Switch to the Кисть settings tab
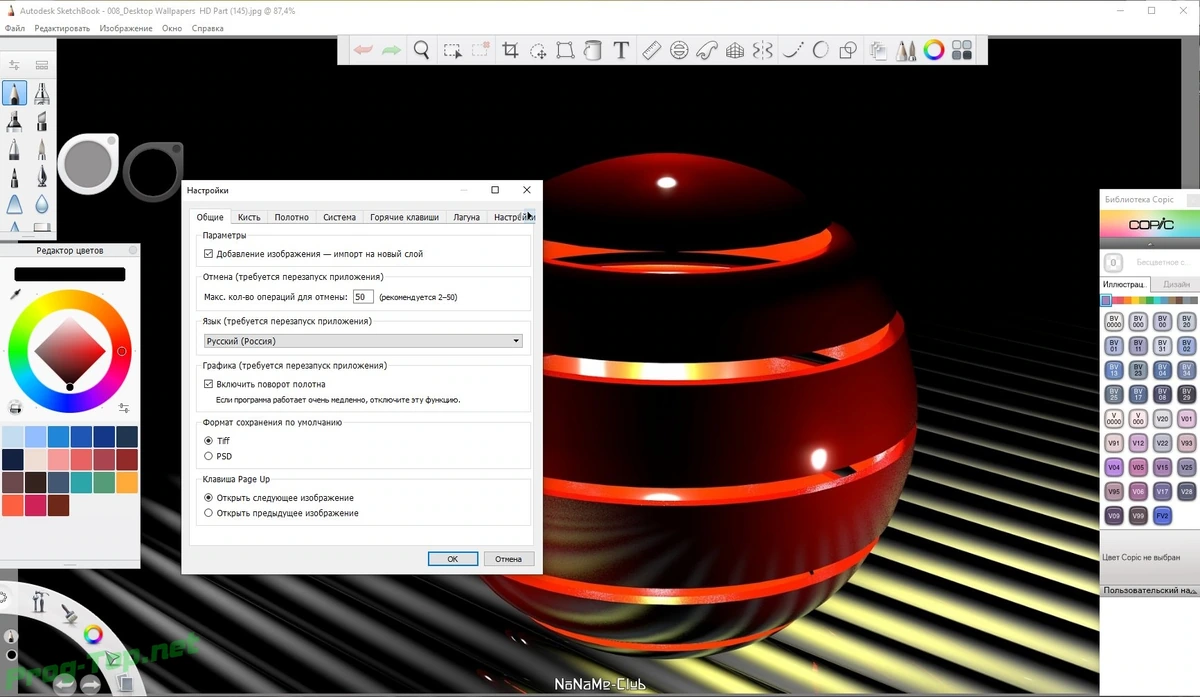 (x=249, y=217)
